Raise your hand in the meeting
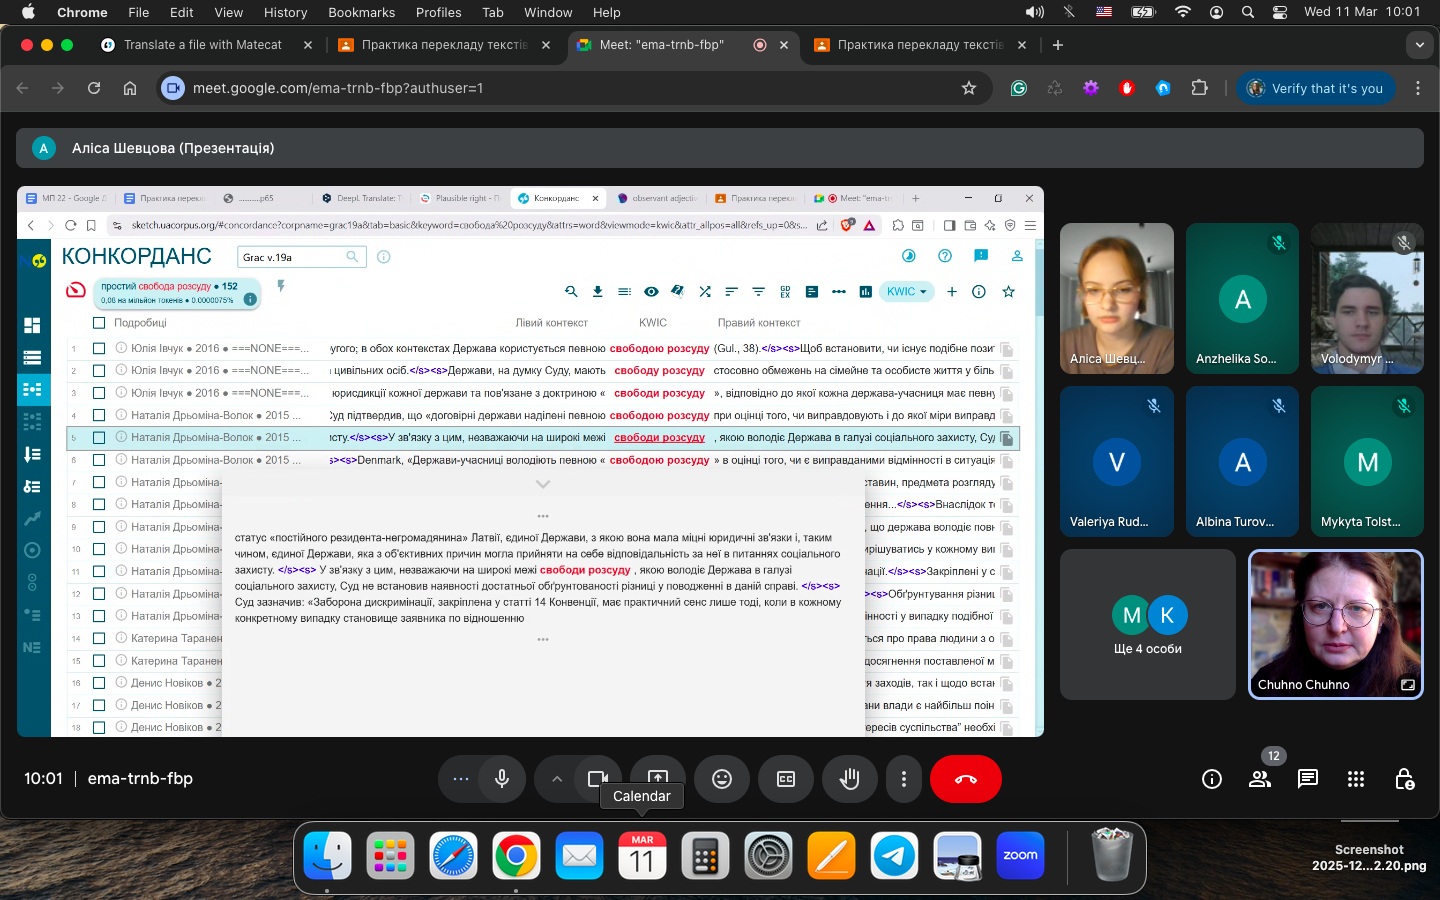 click(850, 779)
